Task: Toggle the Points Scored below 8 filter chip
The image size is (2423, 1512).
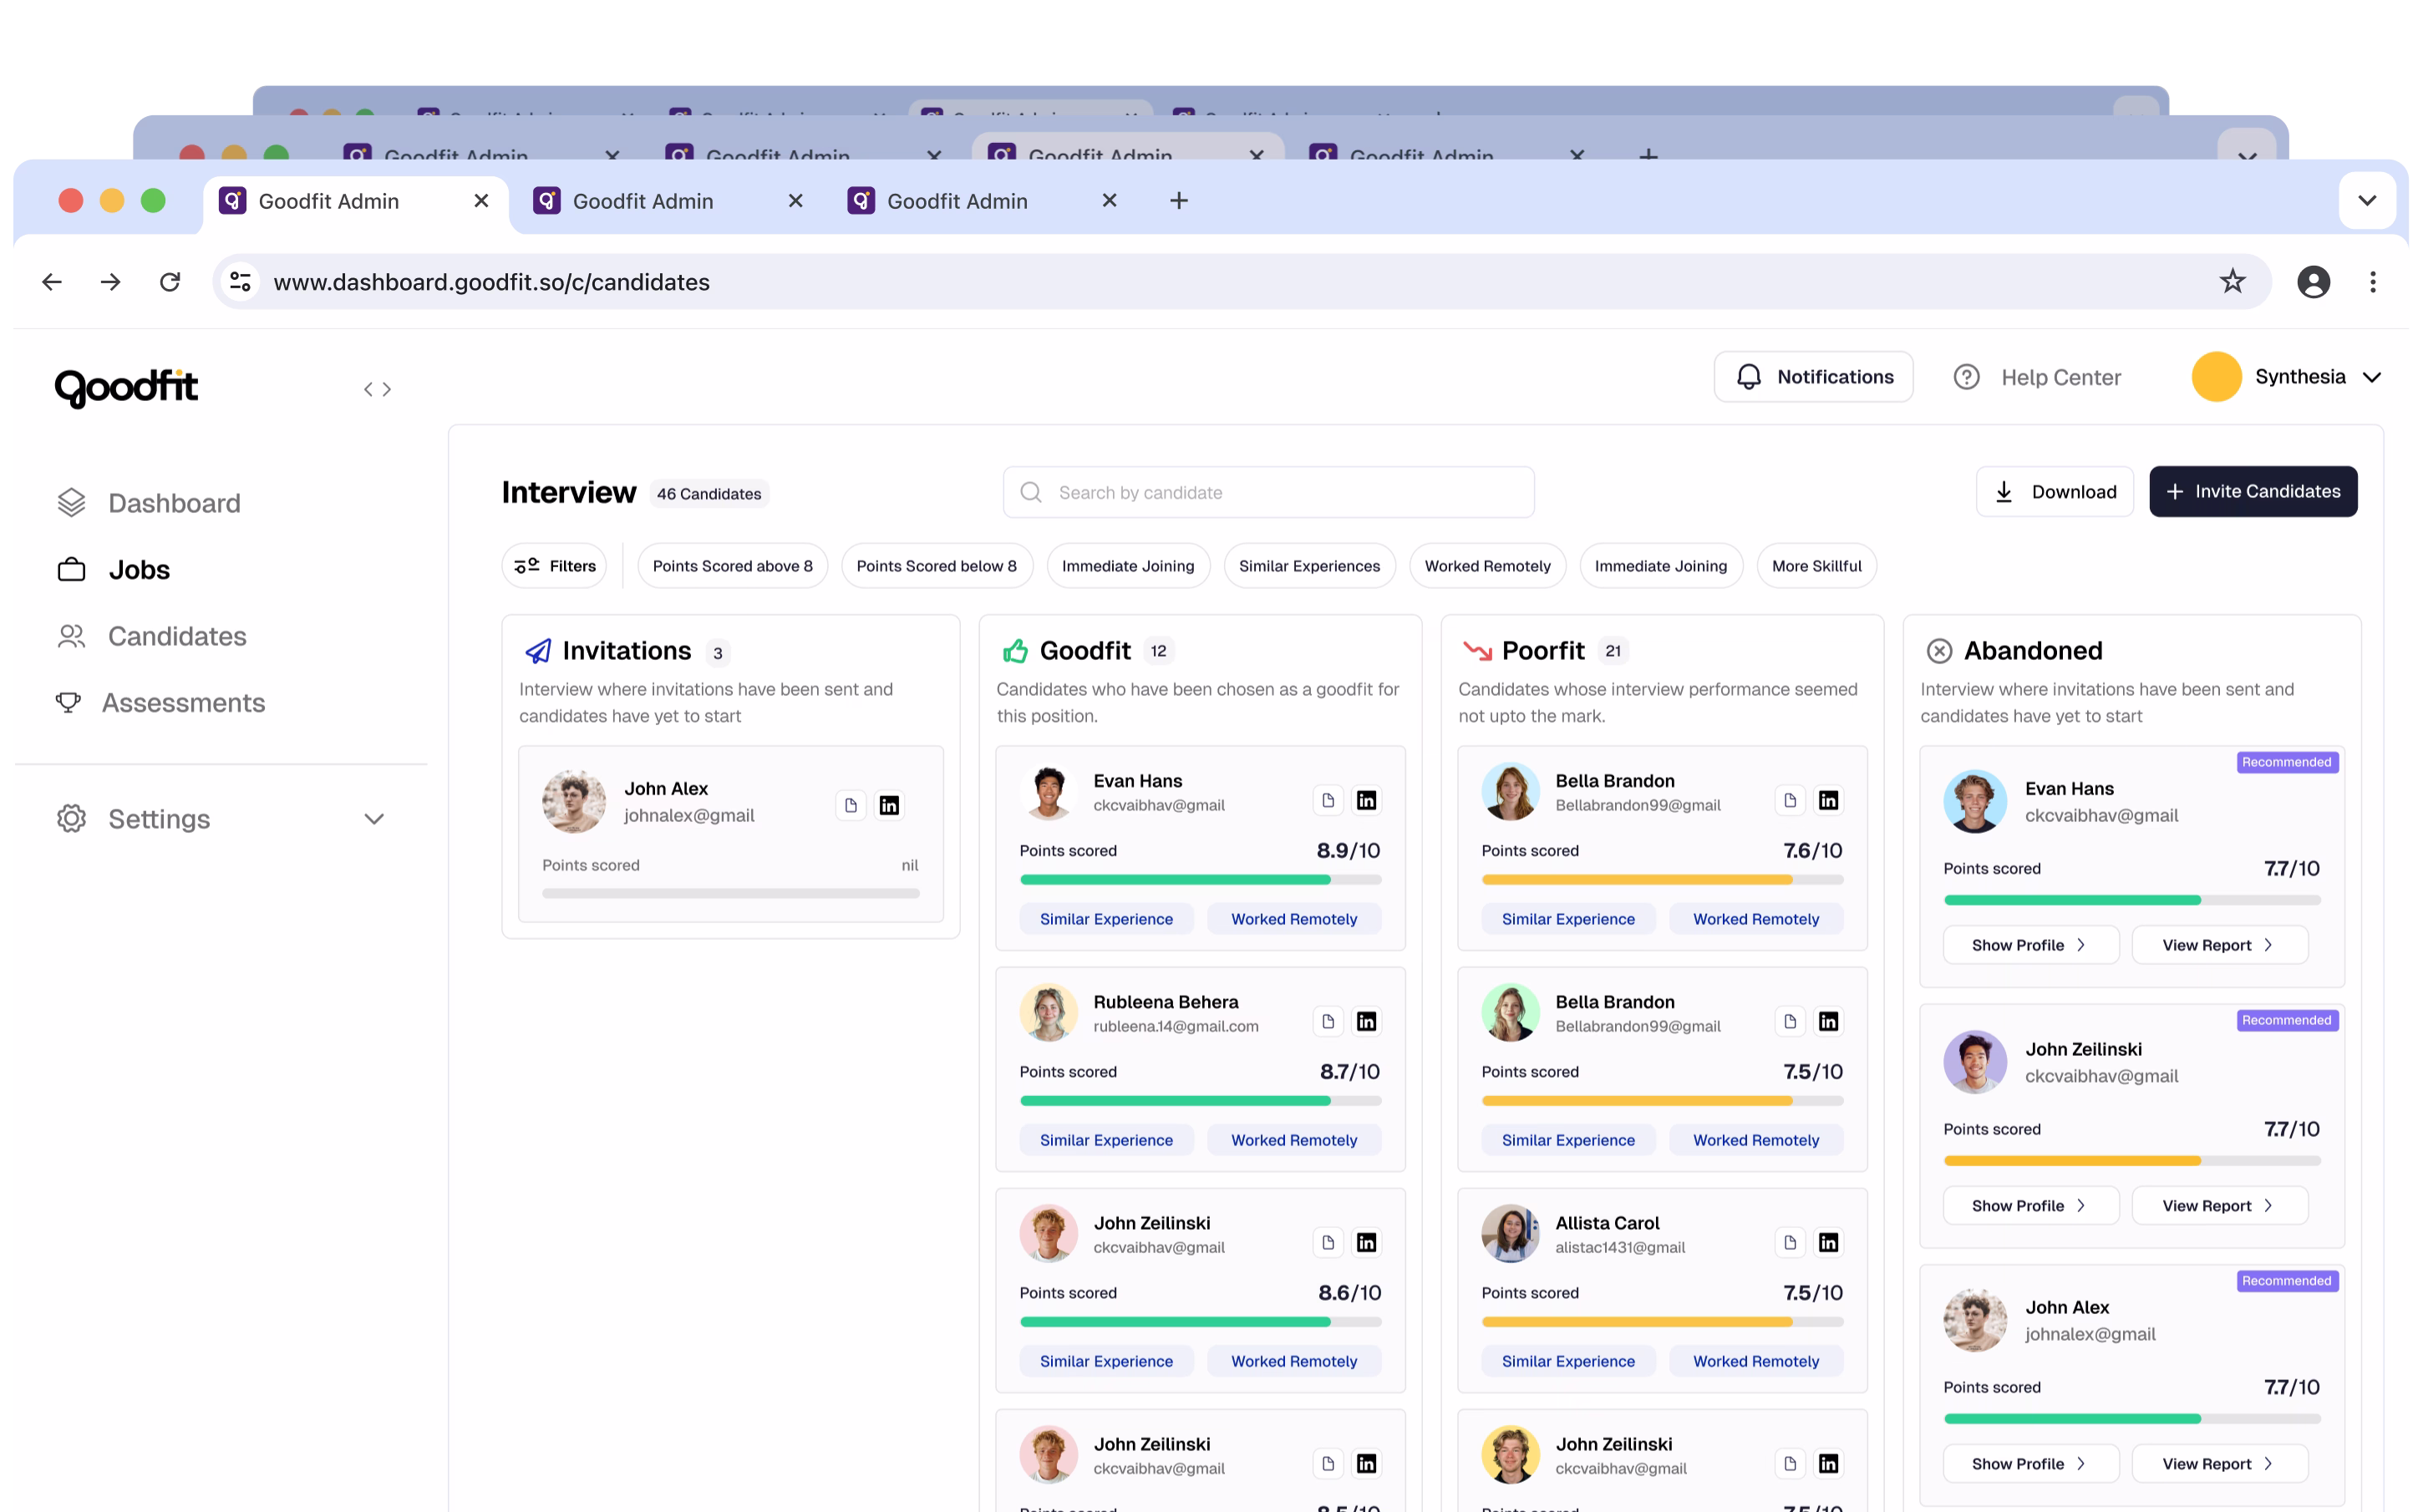Action: pos(936,566)
